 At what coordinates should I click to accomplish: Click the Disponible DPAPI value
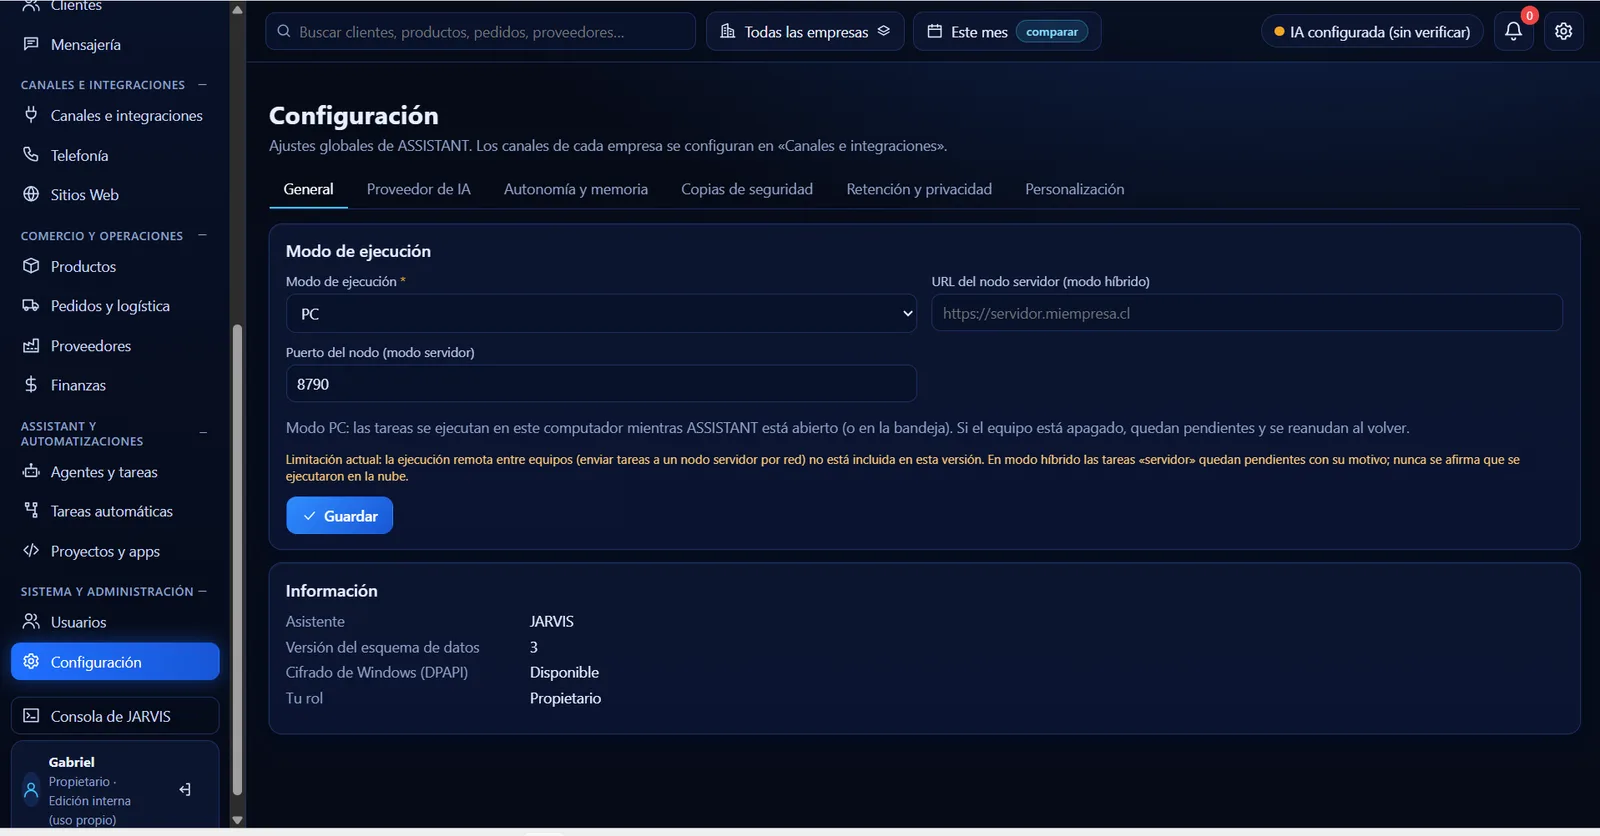point(565,672)
